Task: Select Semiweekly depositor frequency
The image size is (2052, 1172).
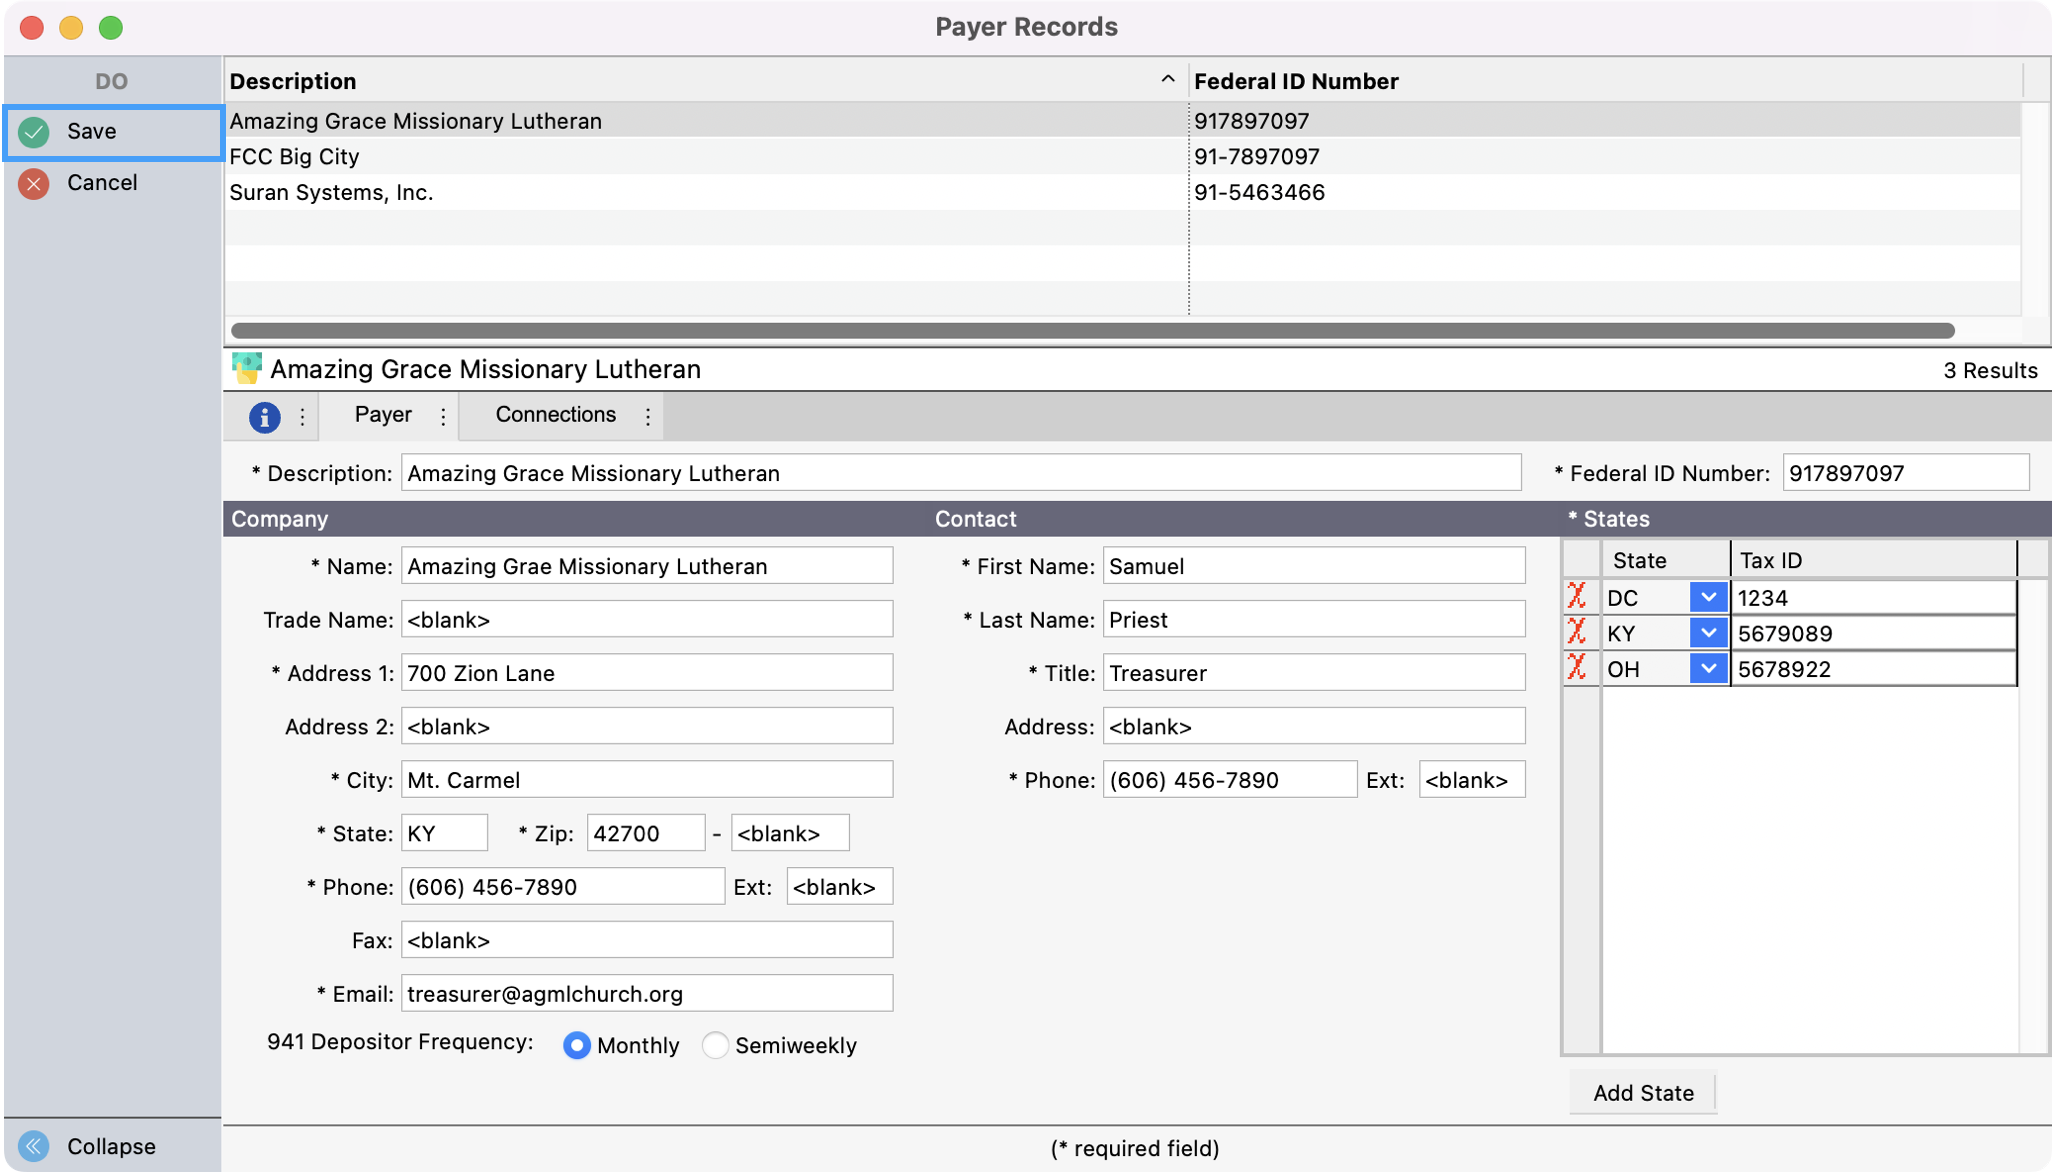Action: [x=715, y=1045]
